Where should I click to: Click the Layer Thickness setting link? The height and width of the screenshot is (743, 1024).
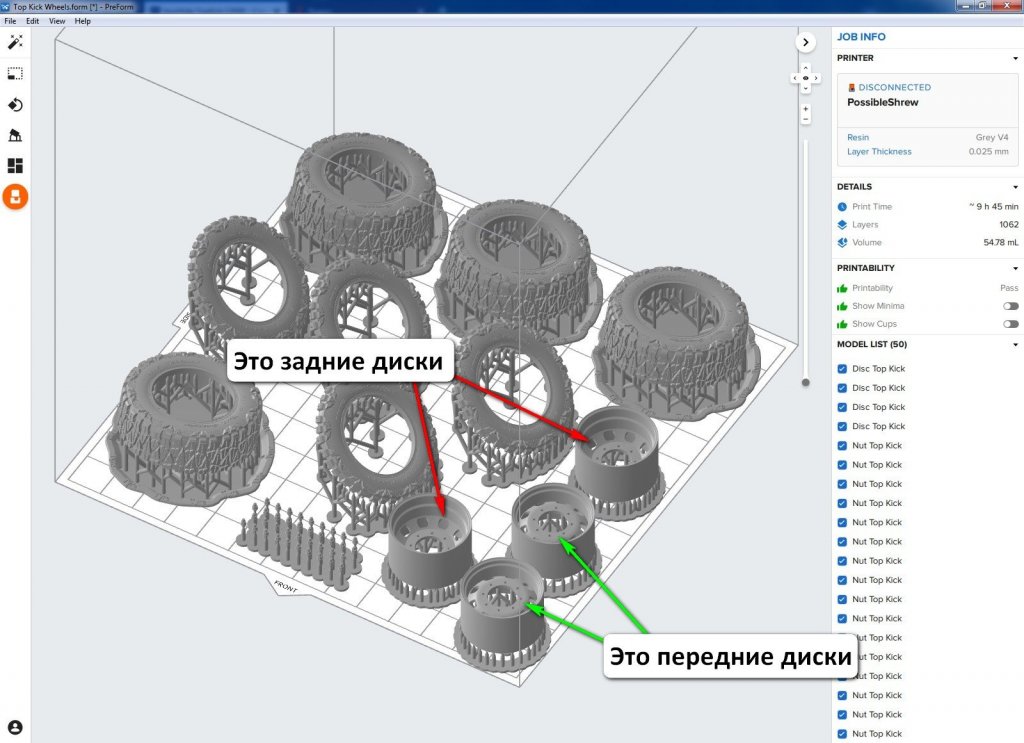coord(879,152)
